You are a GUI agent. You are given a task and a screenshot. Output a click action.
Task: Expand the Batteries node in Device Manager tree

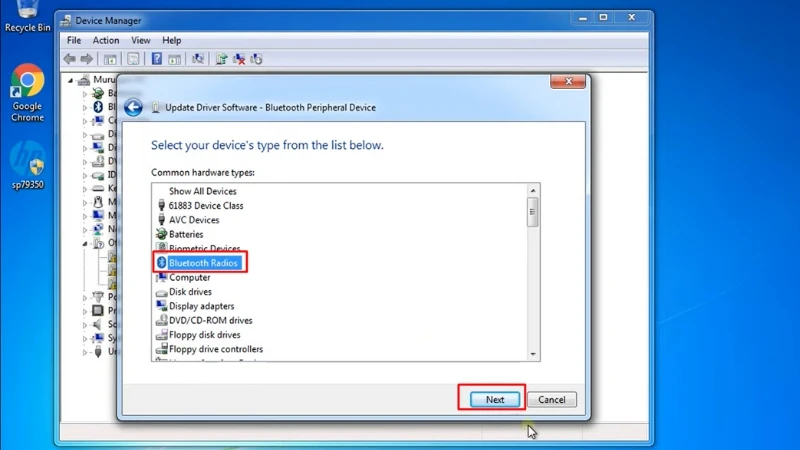85,94
